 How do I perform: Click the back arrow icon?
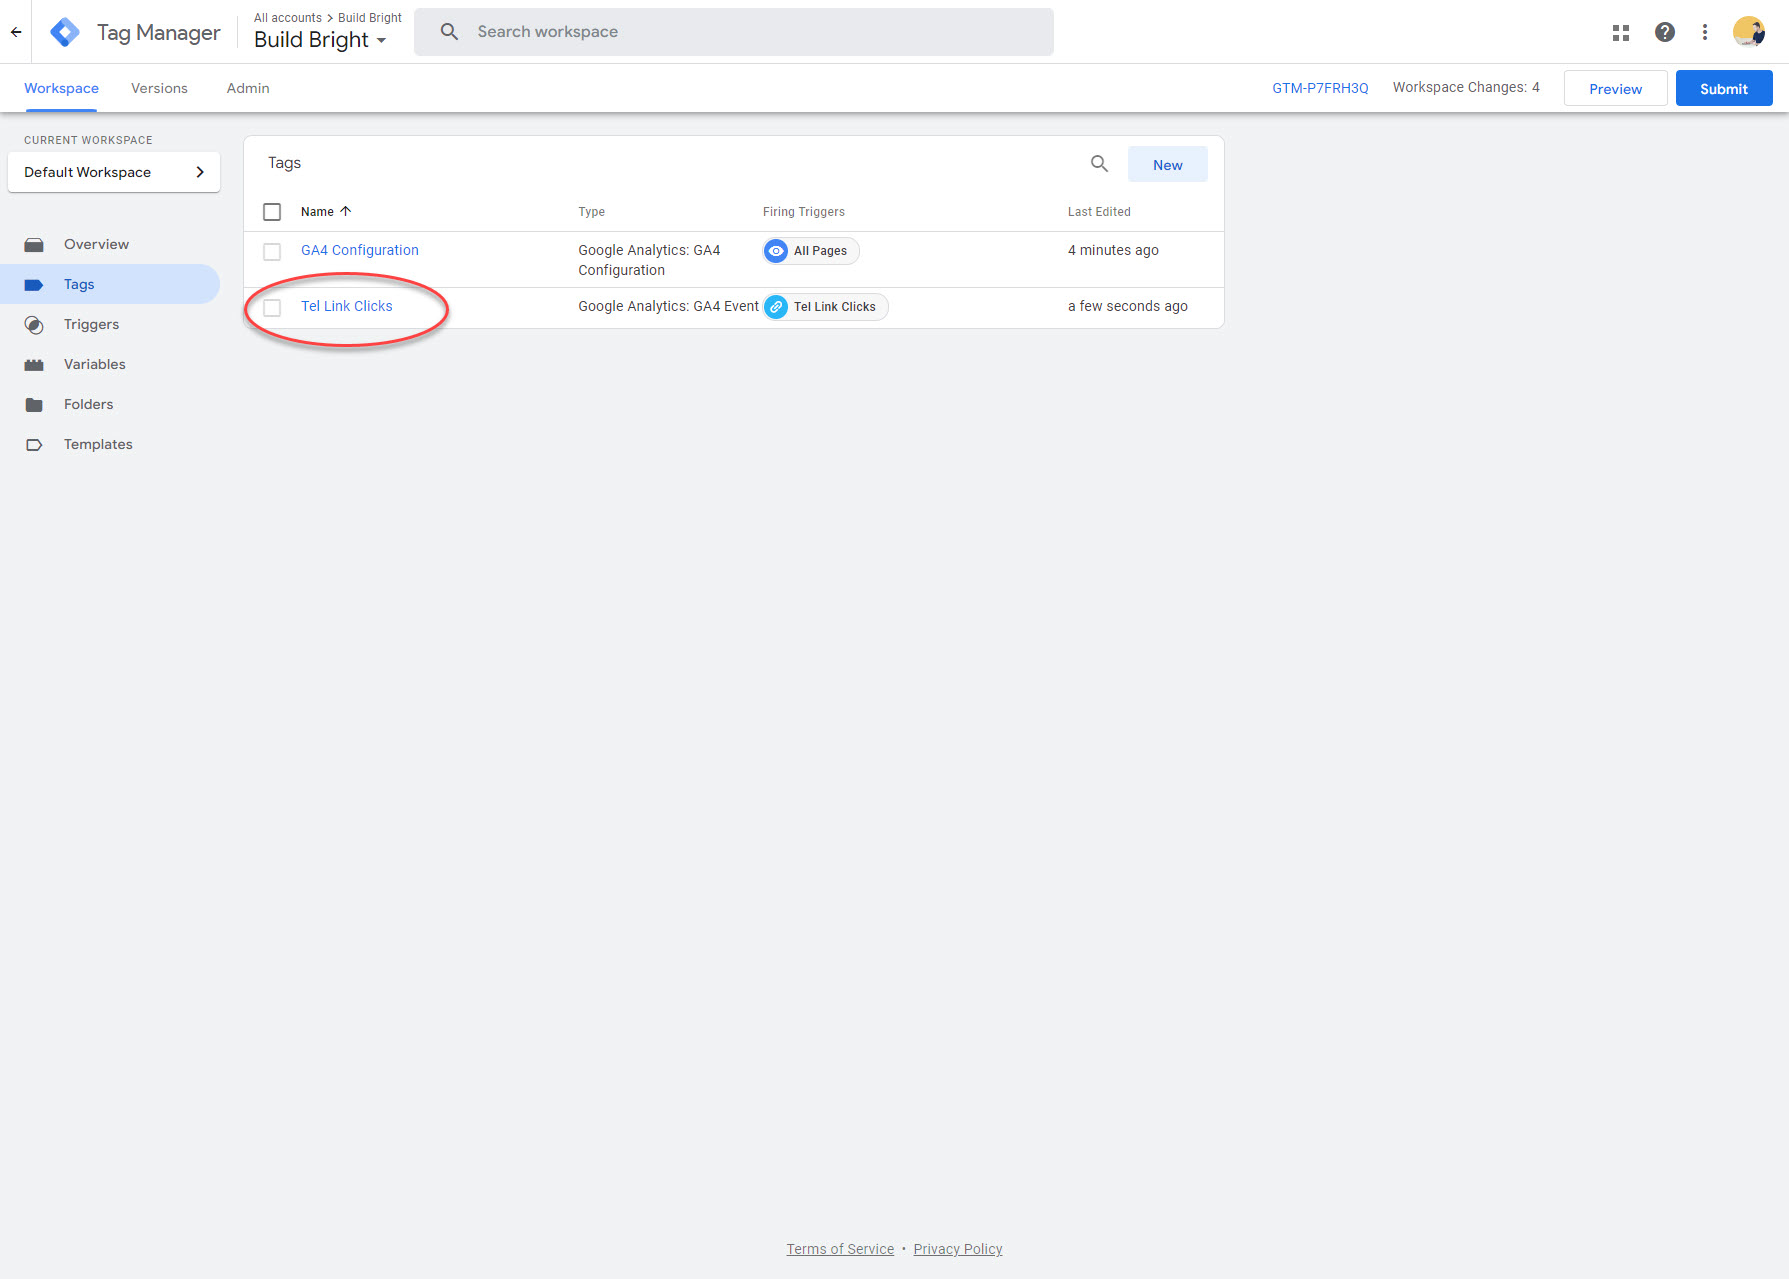(16, 32)
